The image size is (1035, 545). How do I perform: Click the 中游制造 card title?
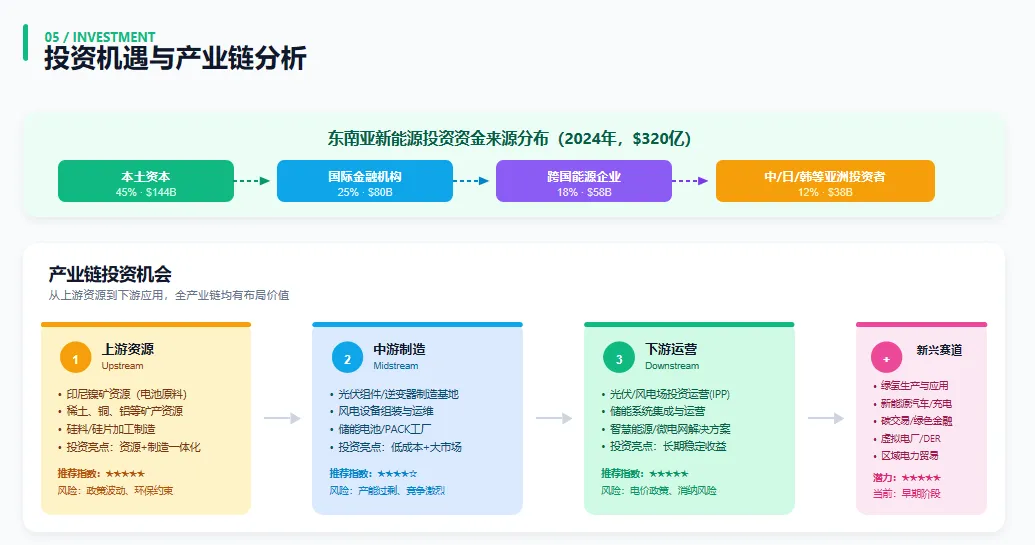click(399, 349)
